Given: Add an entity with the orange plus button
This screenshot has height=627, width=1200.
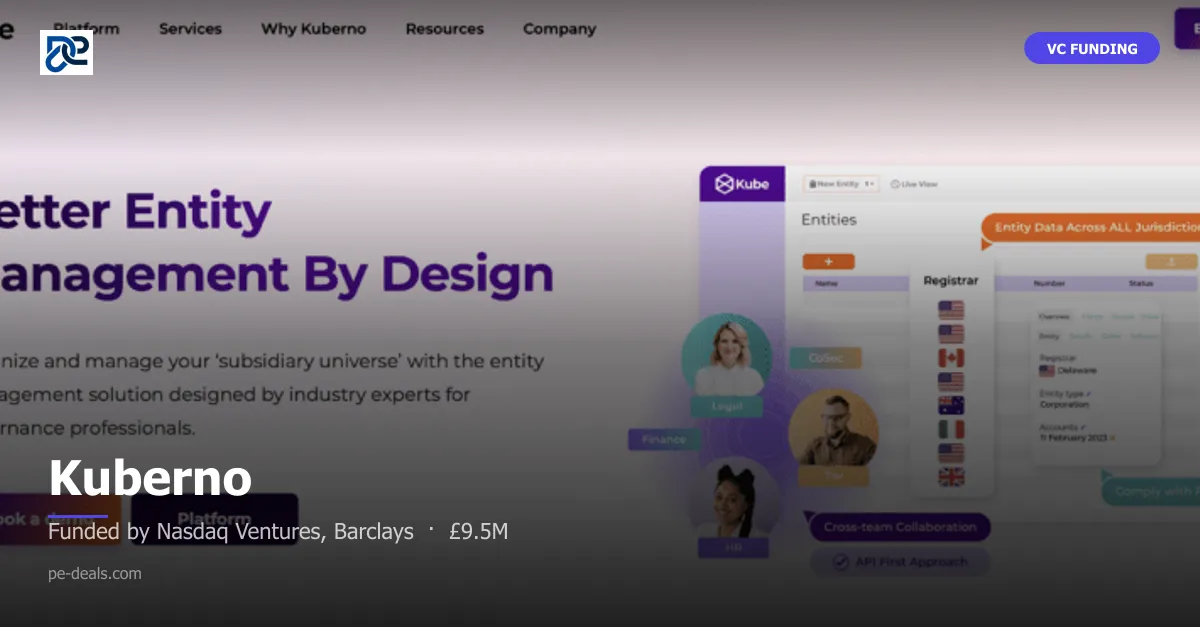Looking at the screenshot, I should pos(828,261).
